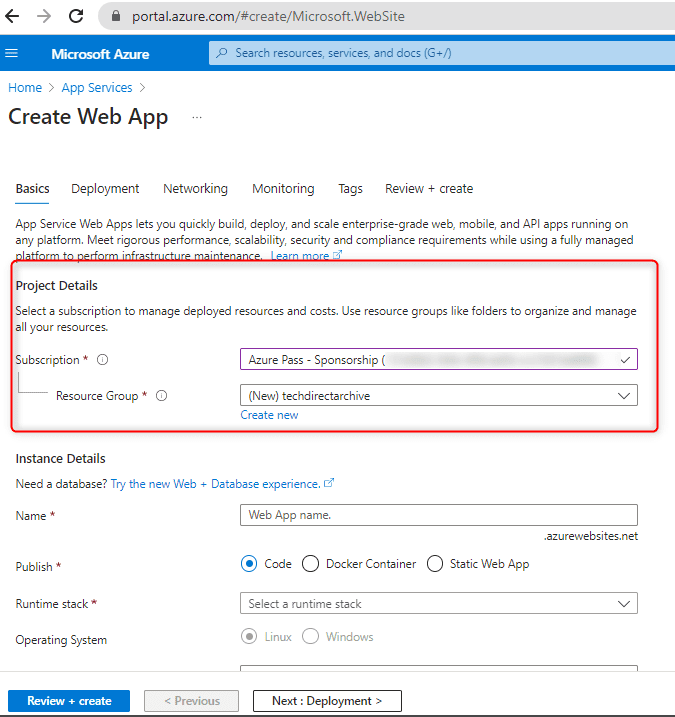Open the Review + create tab
The image size is (675, 717).
click(x=429, y=189)
